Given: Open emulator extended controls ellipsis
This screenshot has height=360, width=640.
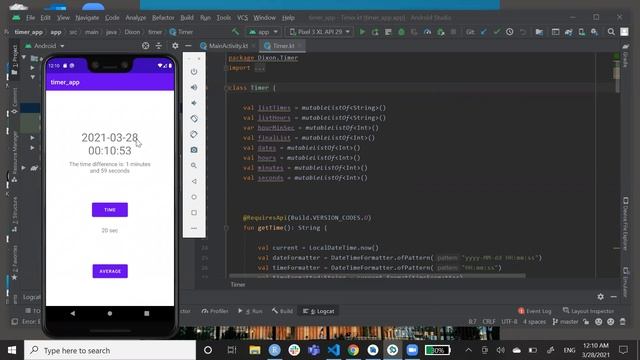Looking at the screenshot, I should pos(194,228).
